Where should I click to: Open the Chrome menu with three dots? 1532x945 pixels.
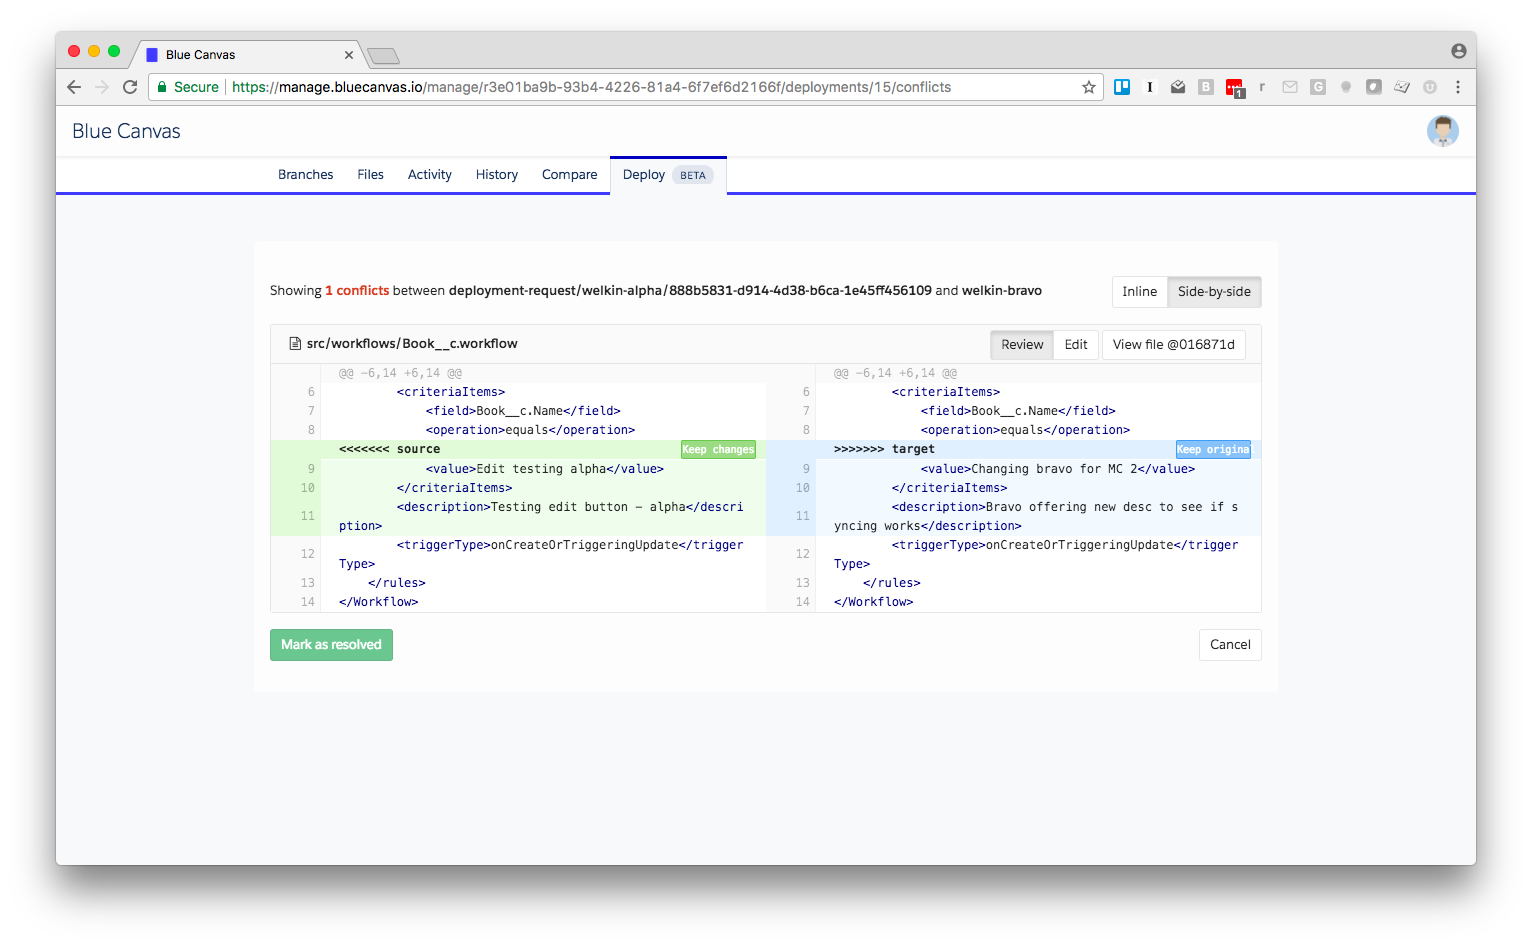click(1458, 87)
